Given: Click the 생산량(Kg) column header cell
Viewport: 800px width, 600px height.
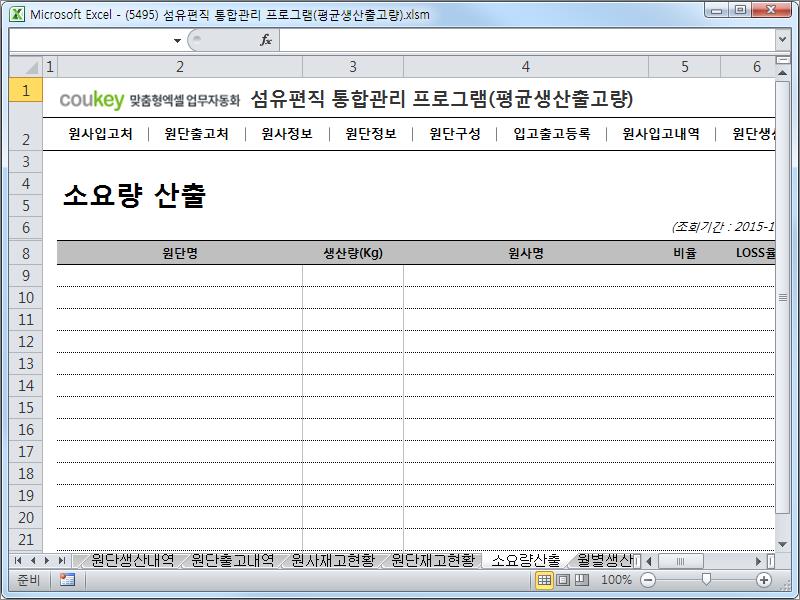Looking at the screenshot, I should click(353, 253).
